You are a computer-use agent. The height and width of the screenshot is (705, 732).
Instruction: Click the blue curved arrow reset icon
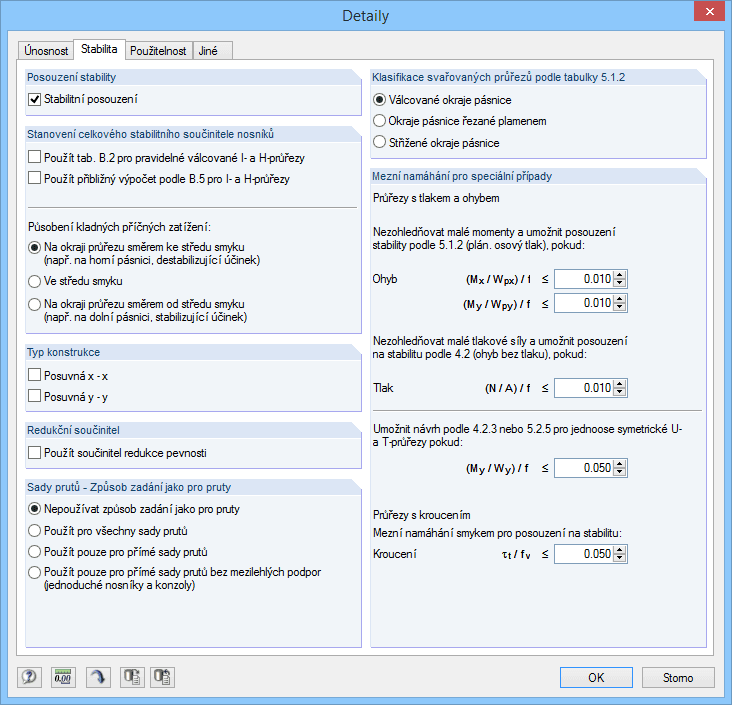[98, 677]
